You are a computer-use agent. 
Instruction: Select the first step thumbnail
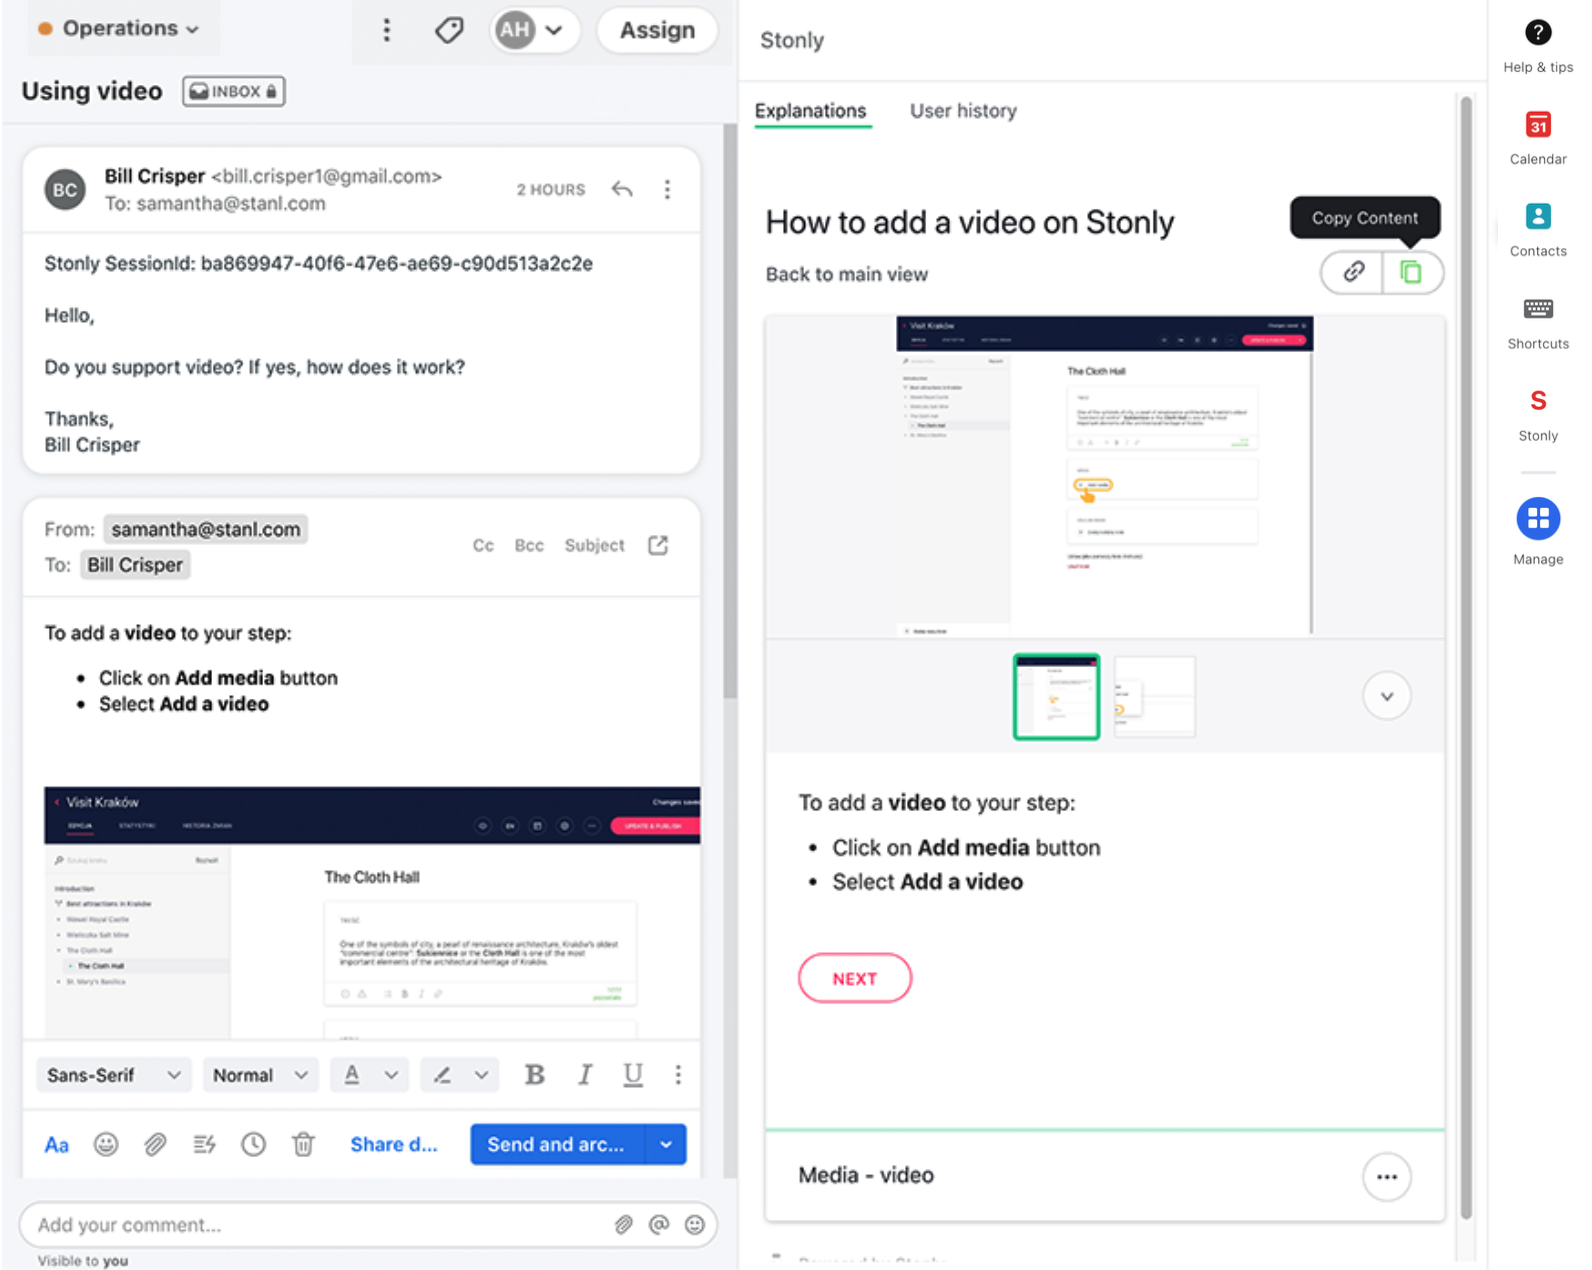click(1056, 697)
